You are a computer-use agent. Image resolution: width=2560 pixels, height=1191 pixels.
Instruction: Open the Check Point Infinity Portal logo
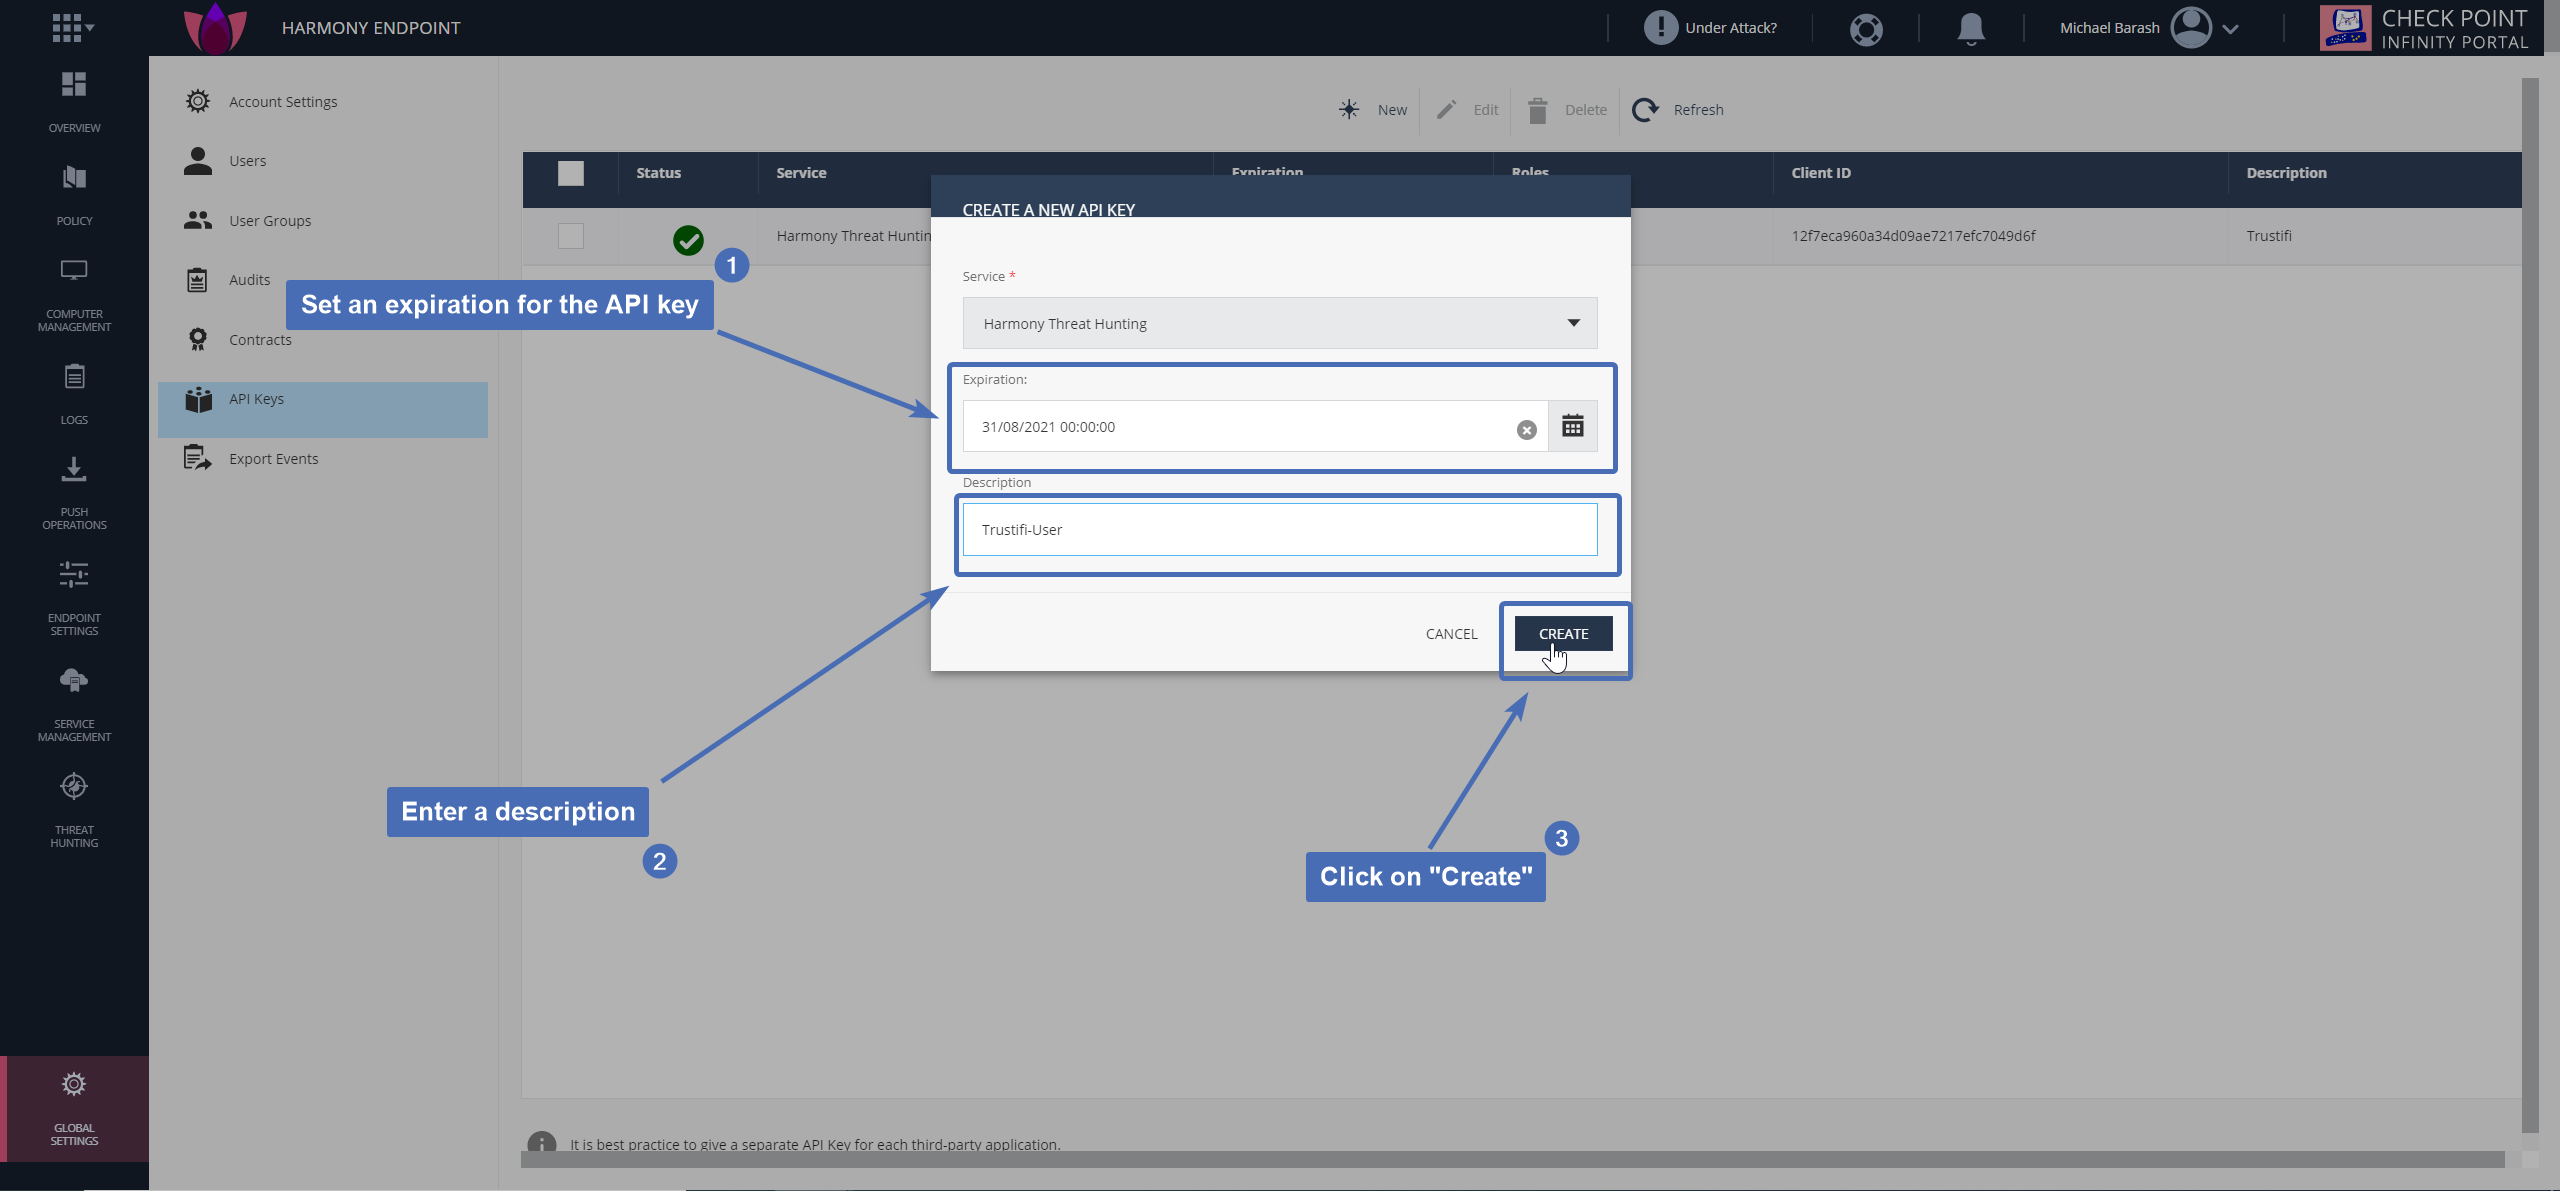[x=2424, y=28]
